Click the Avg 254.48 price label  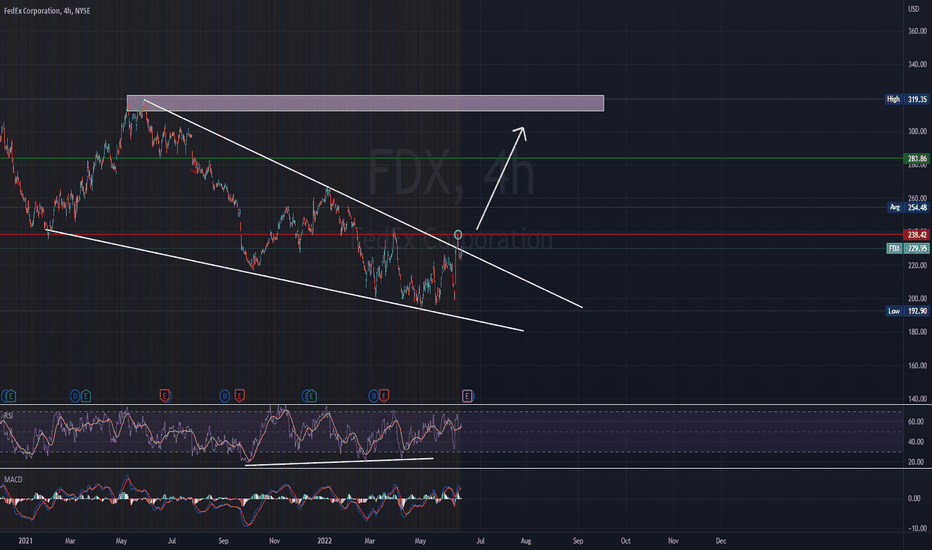(908, 208)
